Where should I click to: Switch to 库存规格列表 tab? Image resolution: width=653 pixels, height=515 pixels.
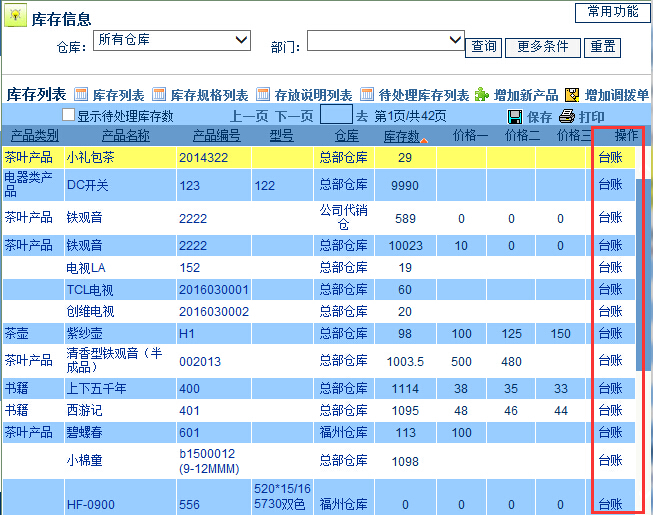pos(209,95)
